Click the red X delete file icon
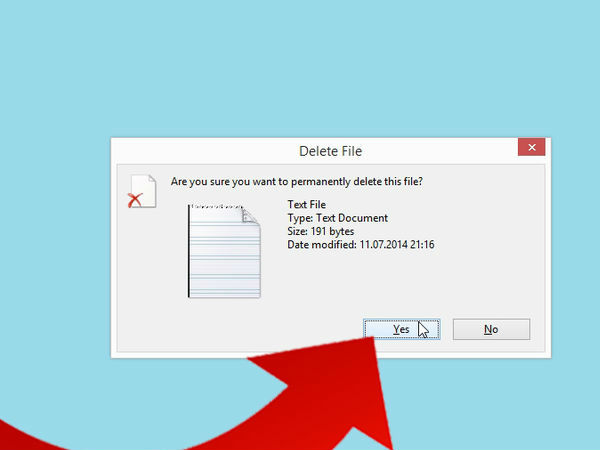The width and height of the screenshot is (600, 450). click(x=134, y=200)
